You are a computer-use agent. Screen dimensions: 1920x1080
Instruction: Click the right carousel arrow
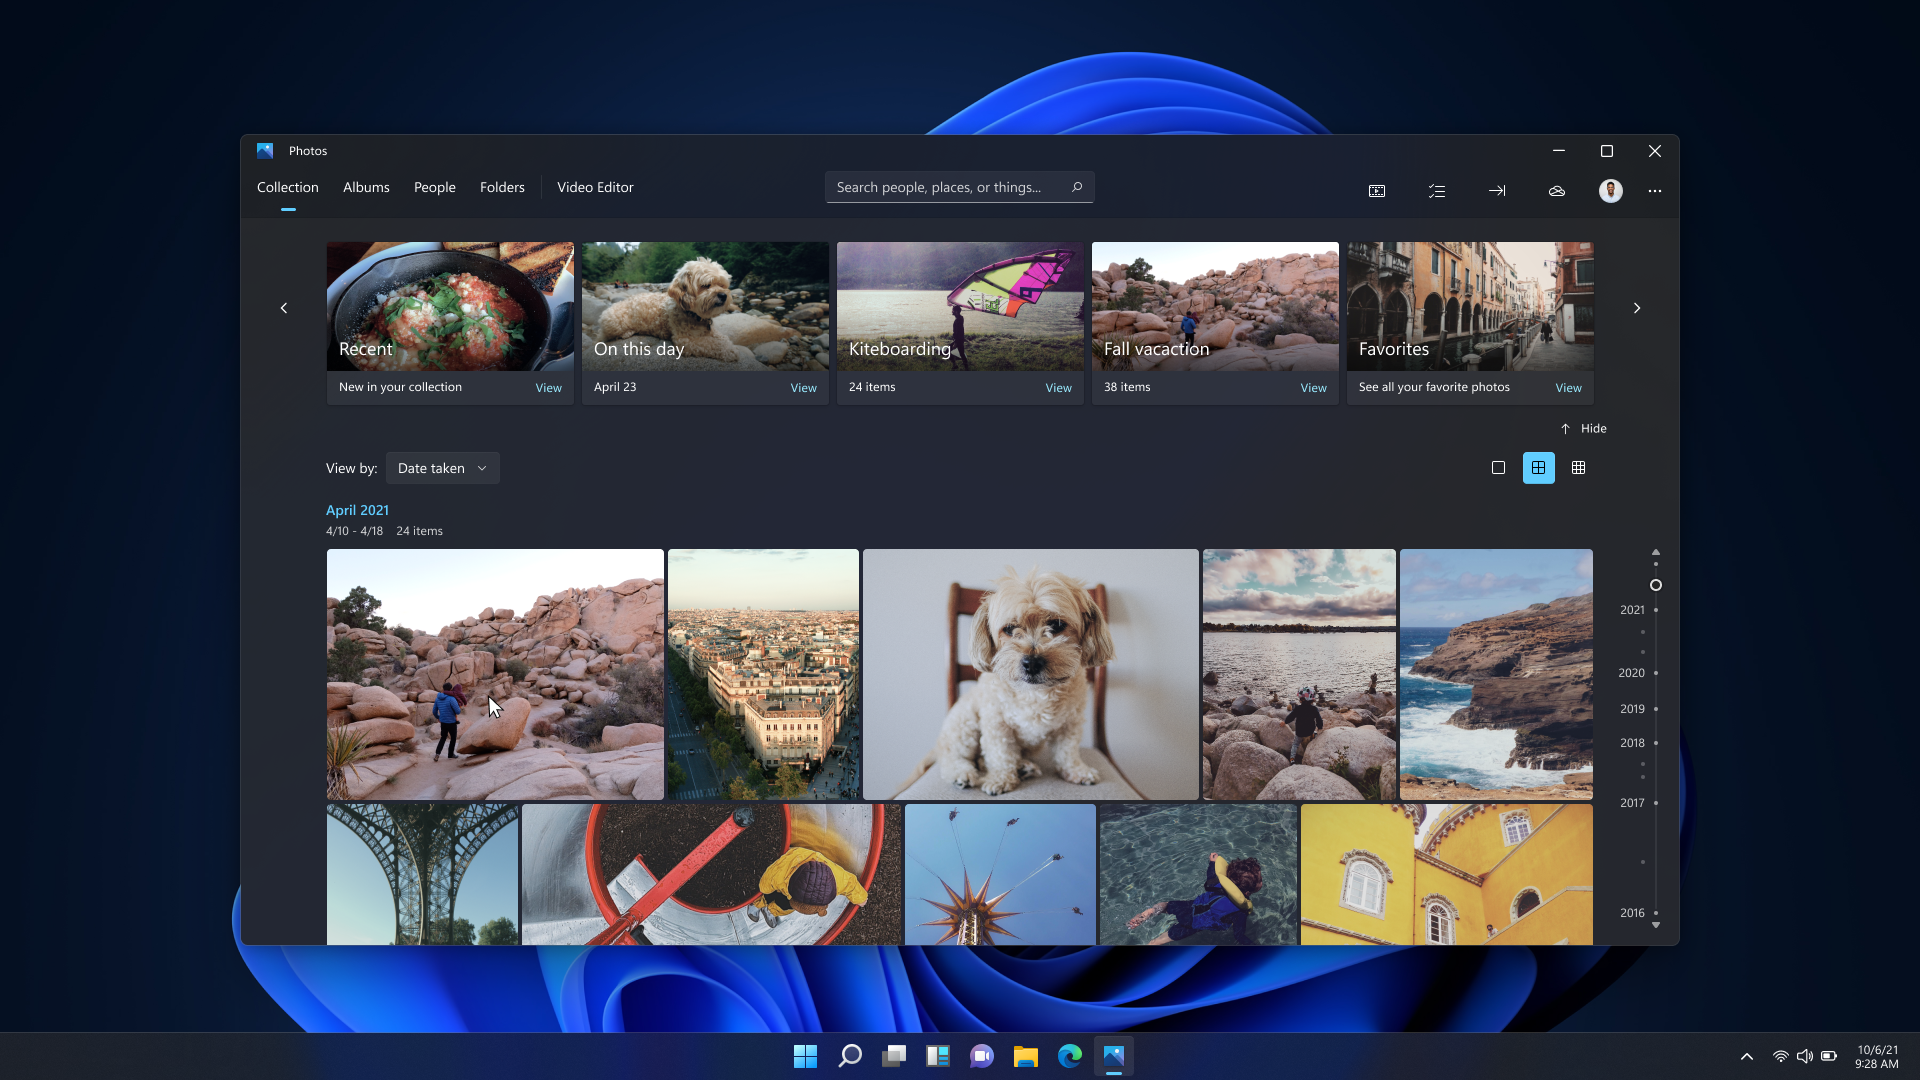(x=1636, y=309)
